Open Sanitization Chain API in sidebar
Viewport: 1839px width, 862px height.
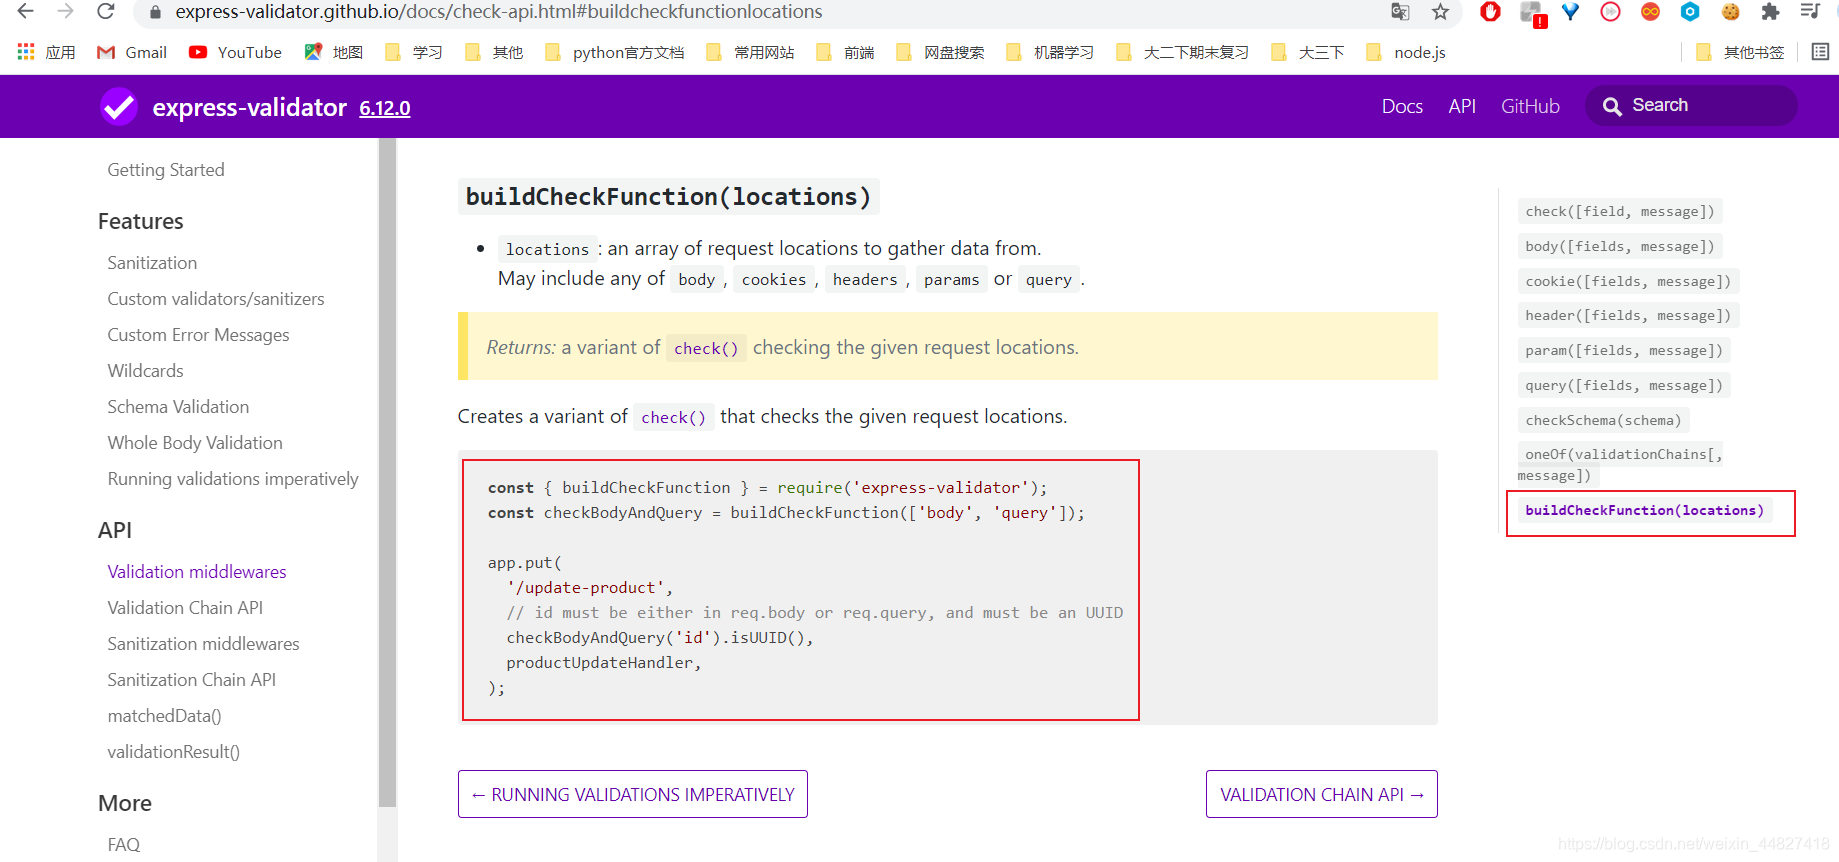192,680
